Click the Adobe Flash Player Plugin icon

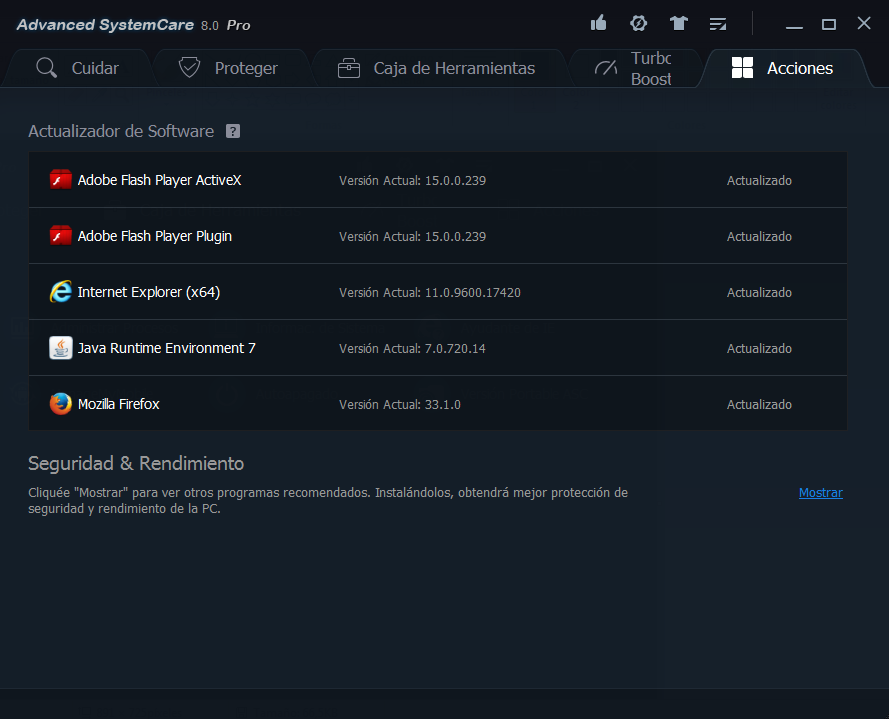click(61, 236)
